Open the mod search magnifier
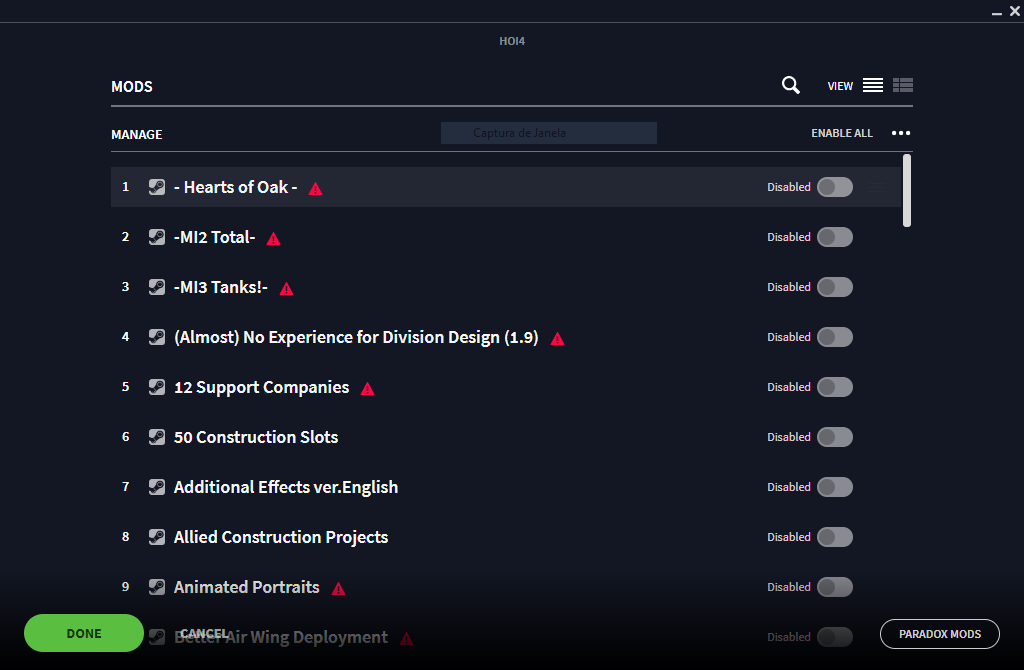This screenshot has width=1024, height=670. [x=791, y=86]
